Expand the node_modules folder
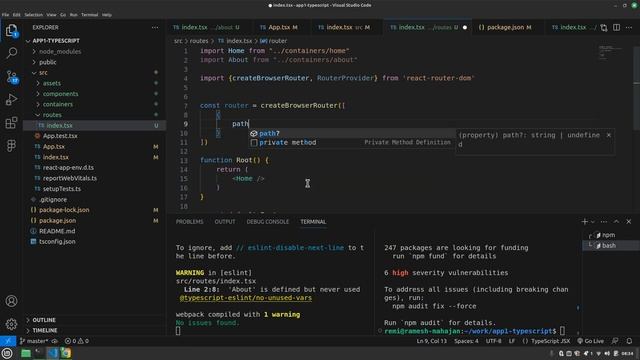This screenshot has width=640, height=360. [x=60, y=51]
